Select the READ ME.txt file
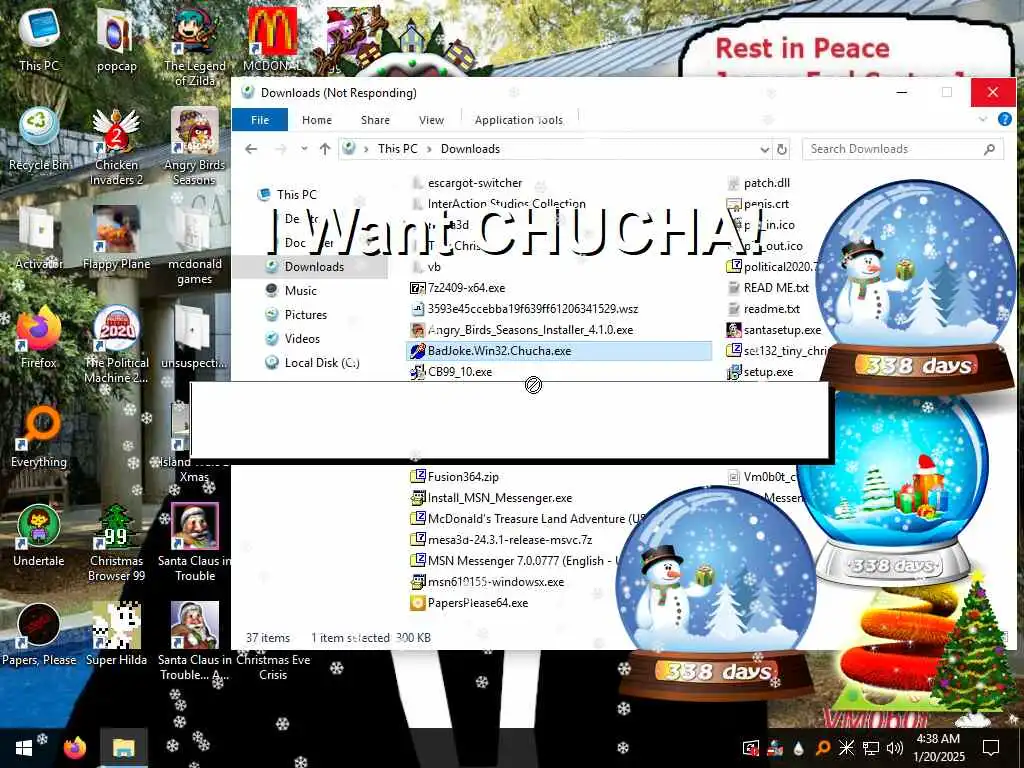The height and width of the screenshot is (768, 1024). pos(768,288)
